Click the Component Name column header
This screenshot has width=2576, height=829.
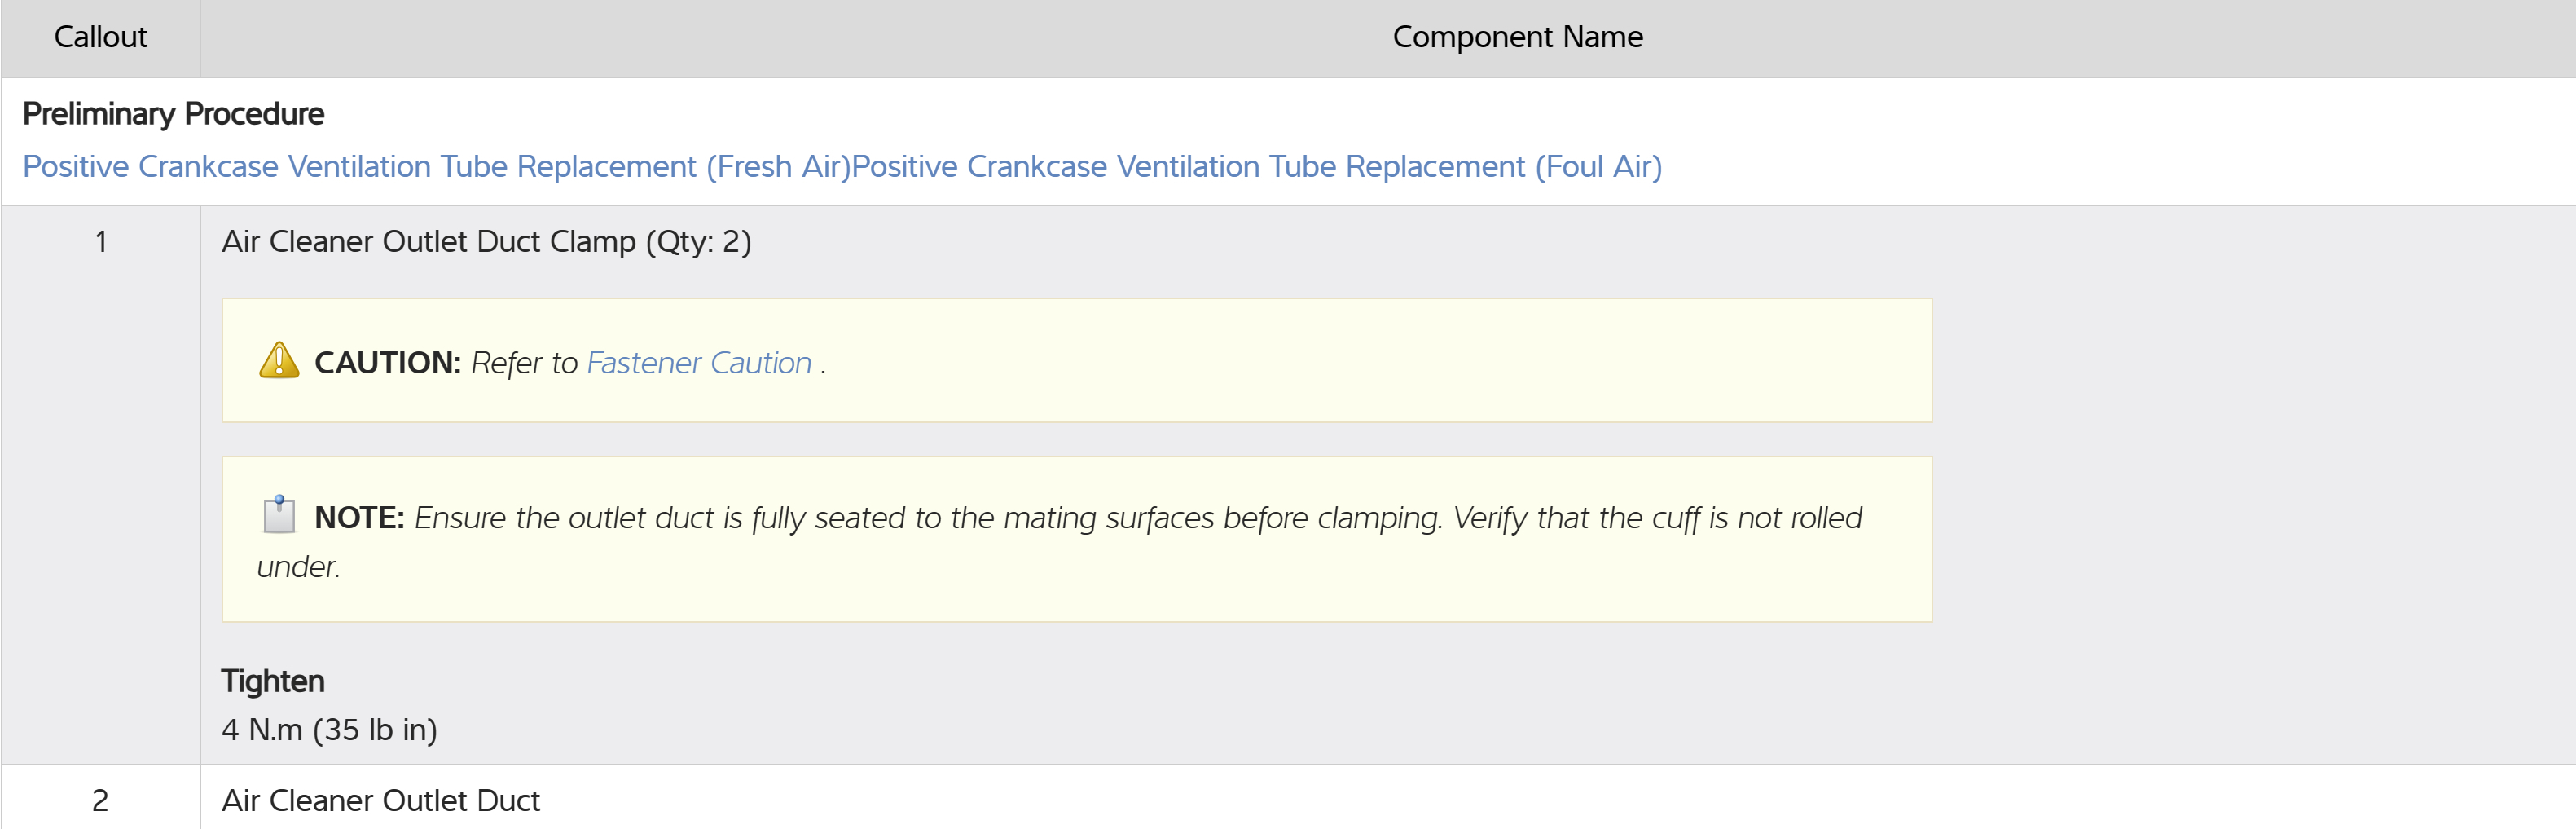[1516, 37]
